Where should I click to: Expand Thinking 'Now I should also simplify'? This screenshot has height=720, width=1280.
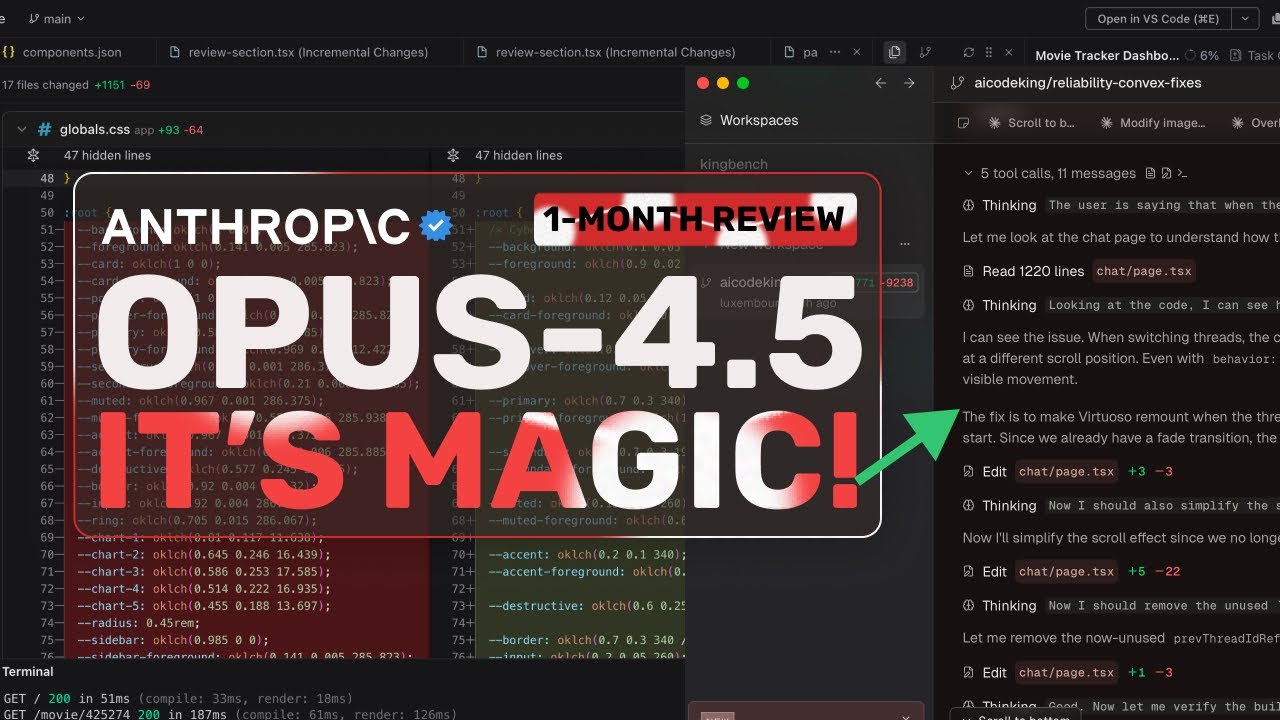[x=1121, y=505]
